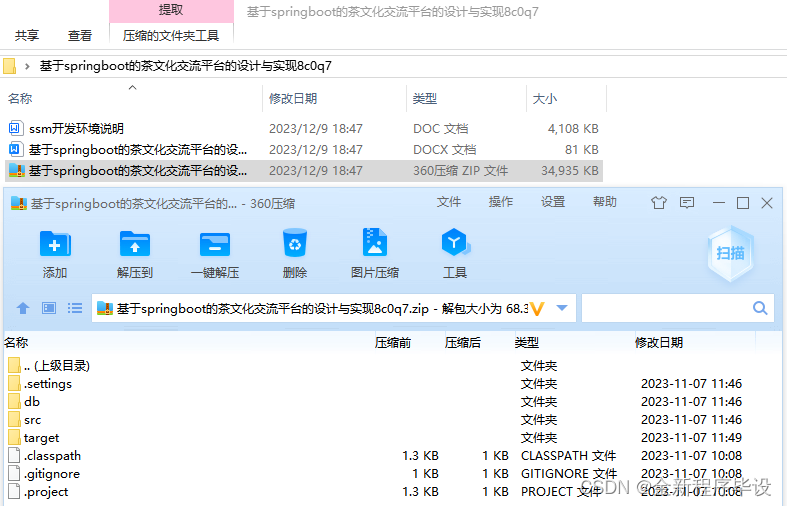Click the src folder icon
Screen dimensions: 787x506
[x=15, y=420]
